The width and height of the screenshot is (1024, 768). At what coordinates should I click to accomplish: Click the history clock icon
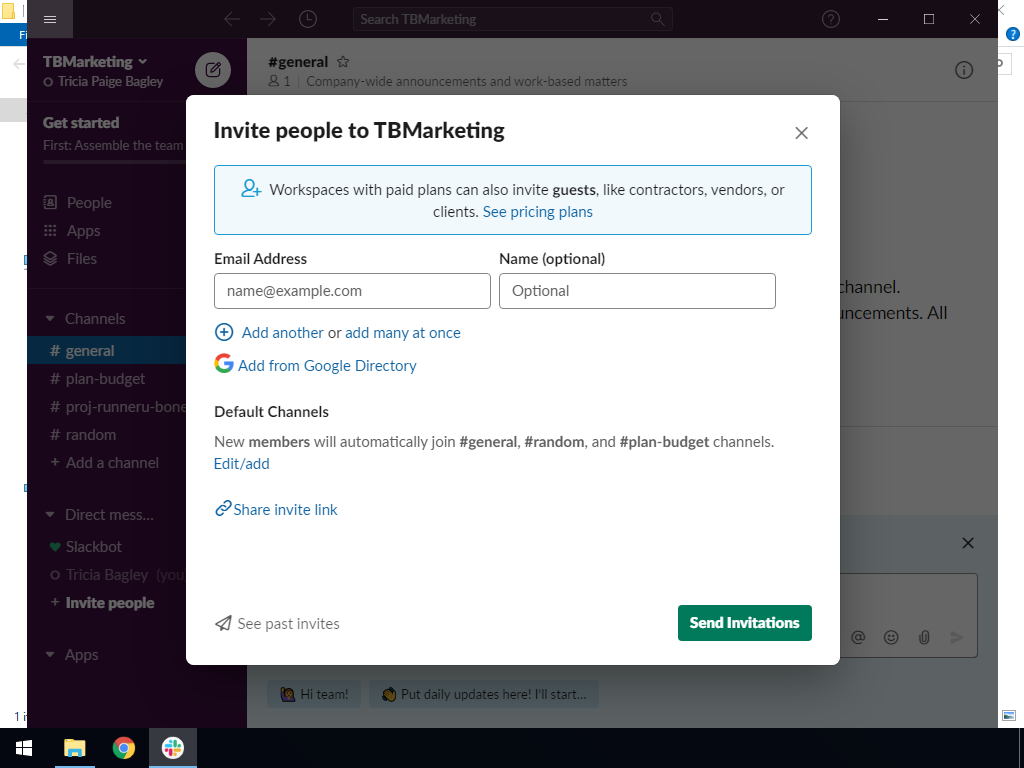308,19
